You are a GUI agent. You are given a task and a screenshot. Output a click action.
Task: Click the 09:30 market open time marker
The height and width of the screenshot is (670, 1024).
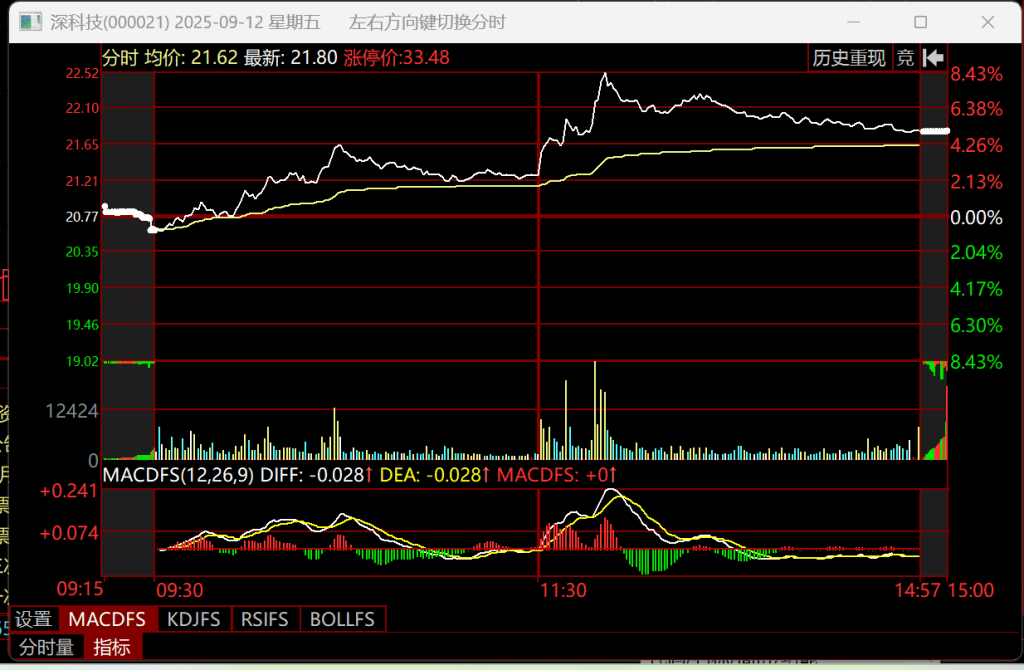180,591
